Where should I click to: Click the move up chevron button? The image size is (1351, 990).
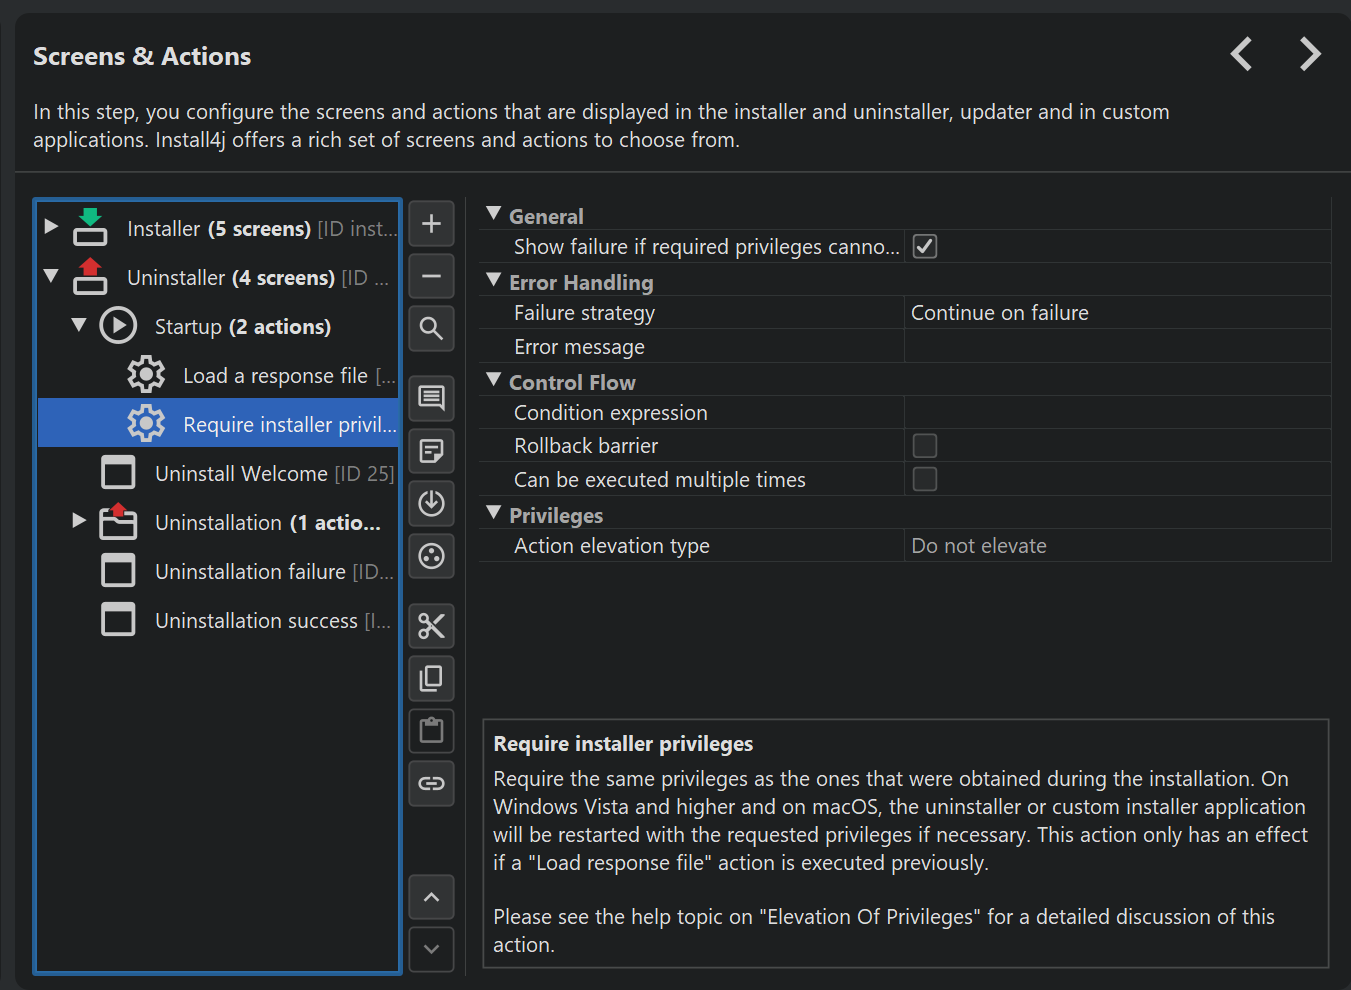pos(431,897)
